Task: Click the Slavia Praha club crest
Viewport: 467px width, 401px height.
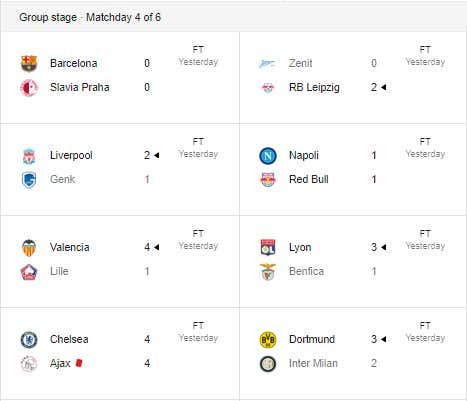Action: (x=29, y=88)
